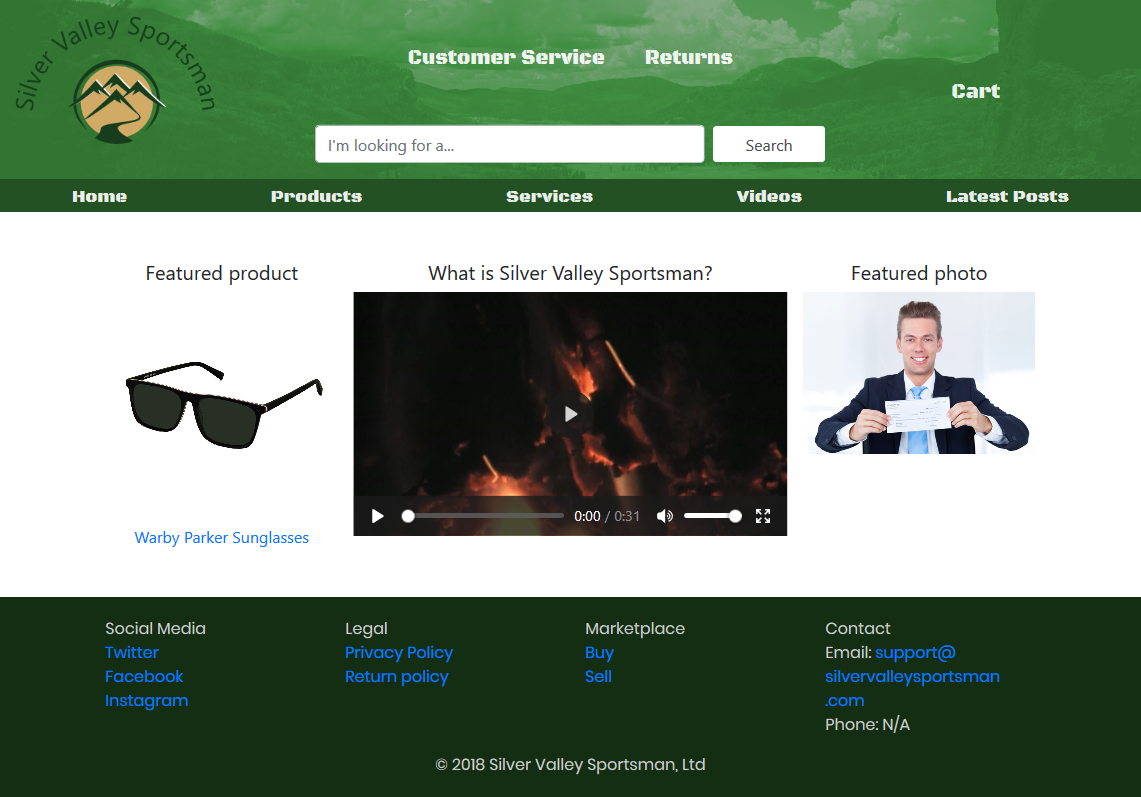Click the center play overlay on video
Image resolution: width=1141 pixels, height=797 pixels.
point(570,414)
